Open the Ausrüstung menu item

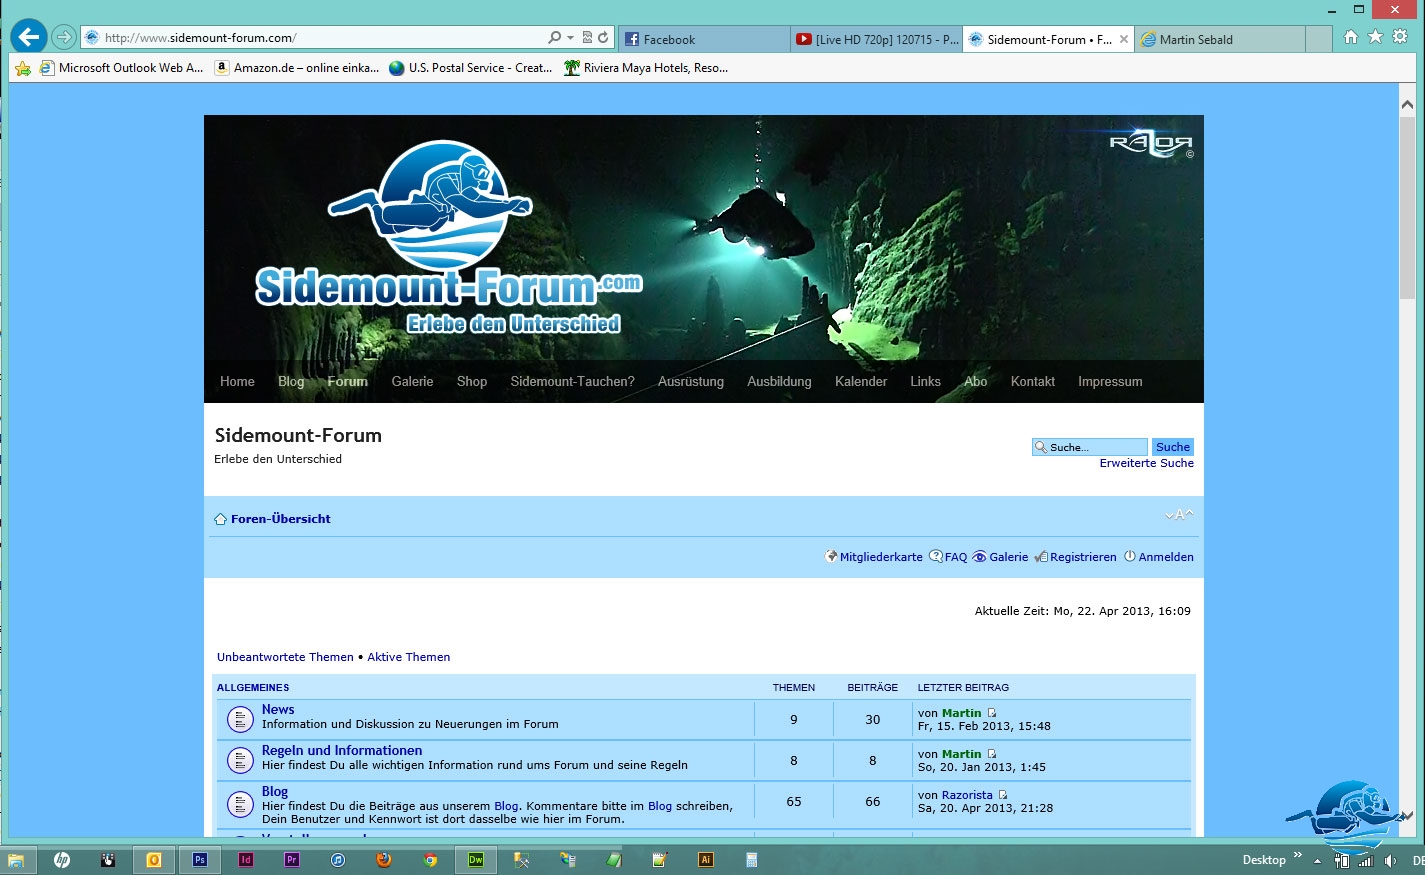pyautogui.click(x=690, y=381)
